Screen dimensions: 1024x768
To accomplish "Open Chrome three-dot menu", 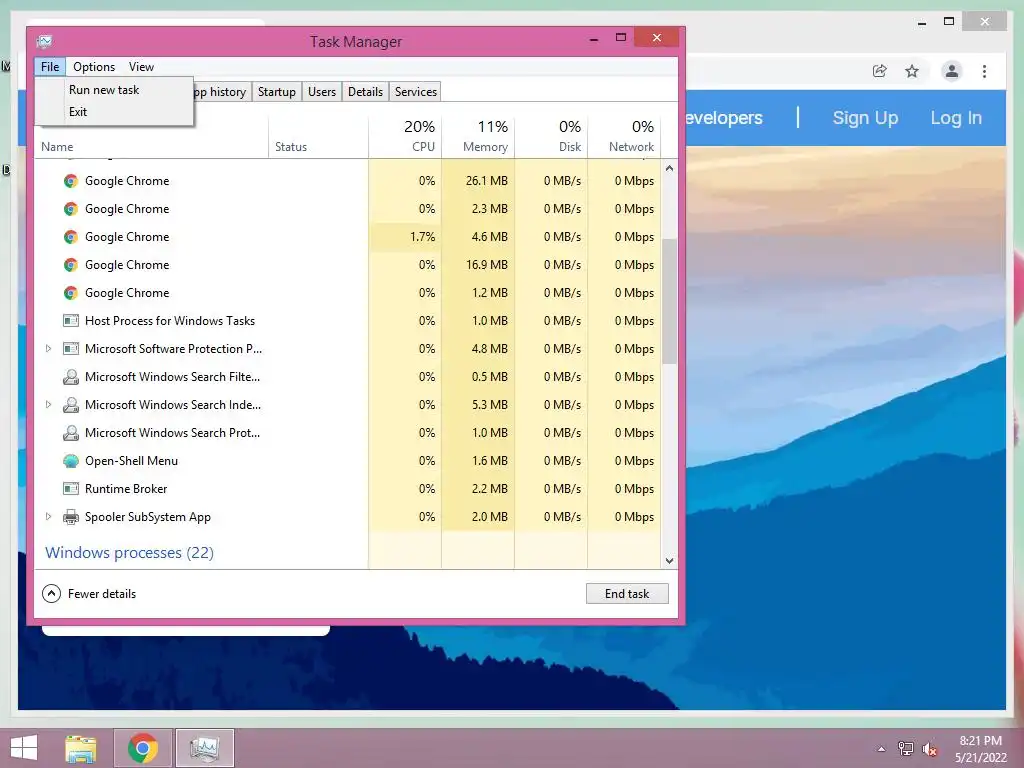I will tap(984, 71).
